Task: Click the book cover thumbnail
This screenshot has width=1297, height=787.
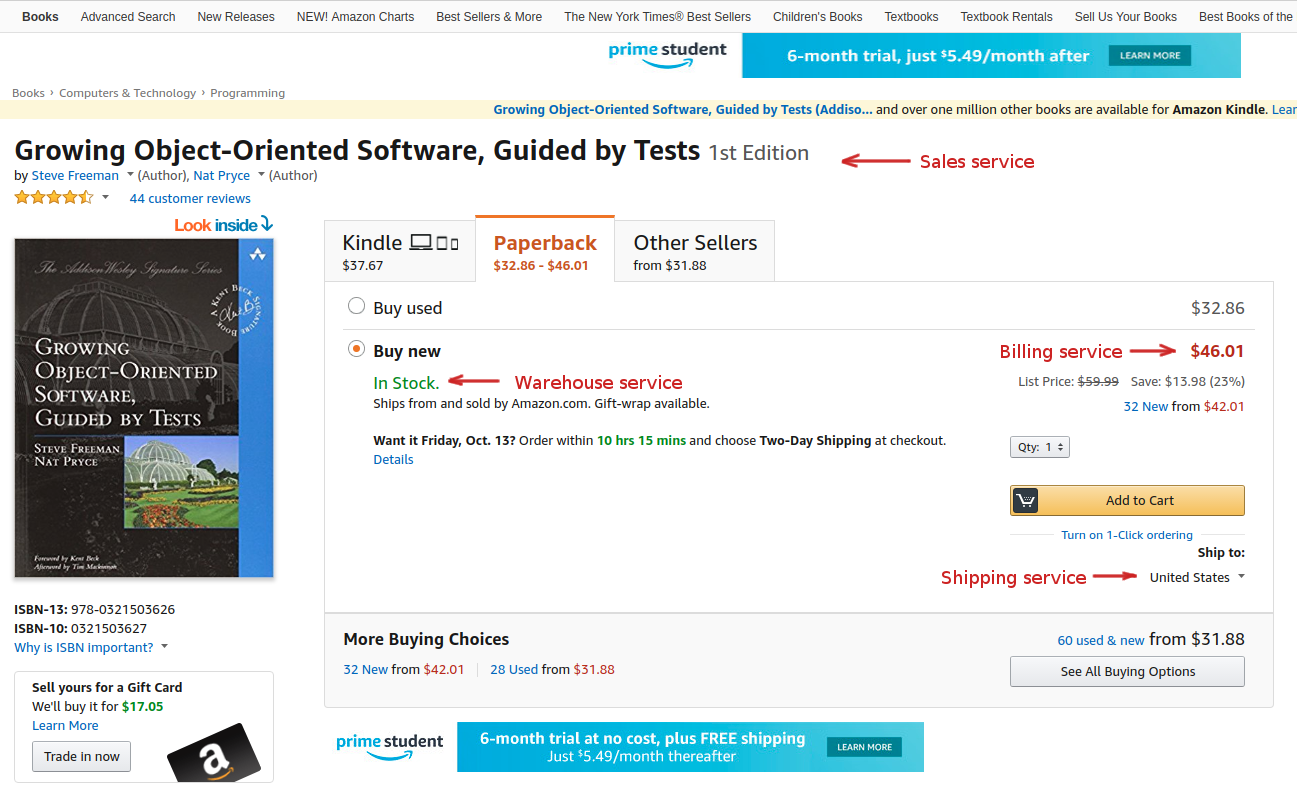Action: point(144,407)
